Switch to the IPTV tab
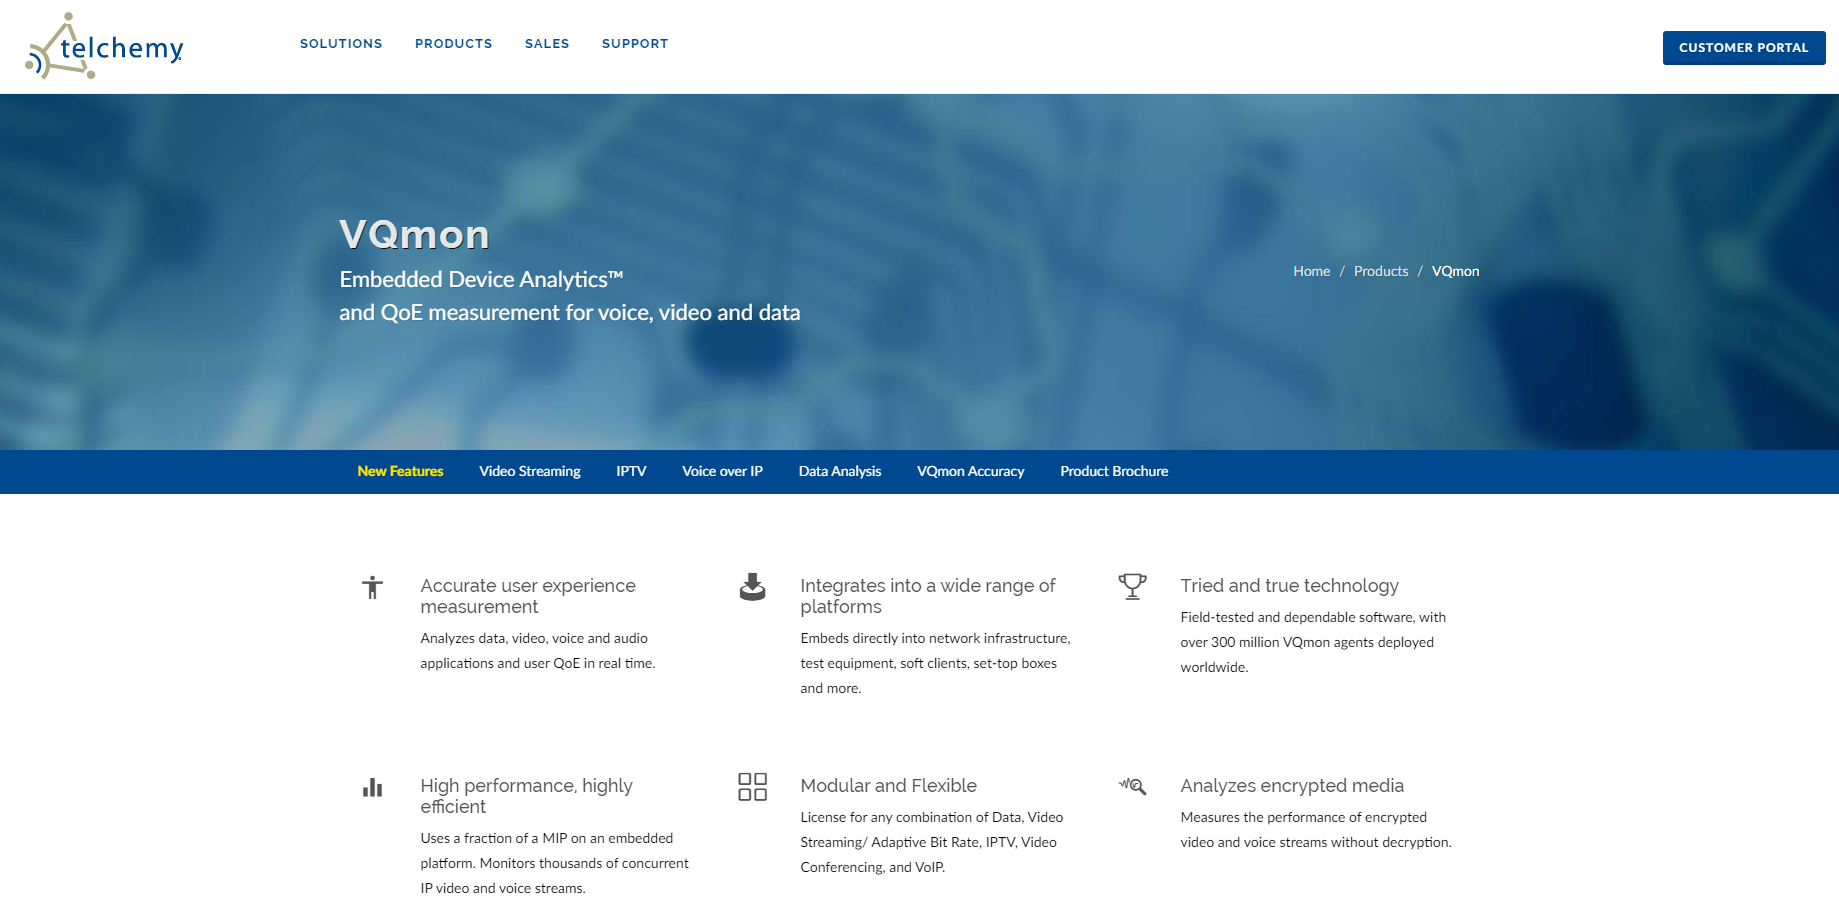Image resolution: width=1839 pixels, height=919 pixels. tap(631, 471)
